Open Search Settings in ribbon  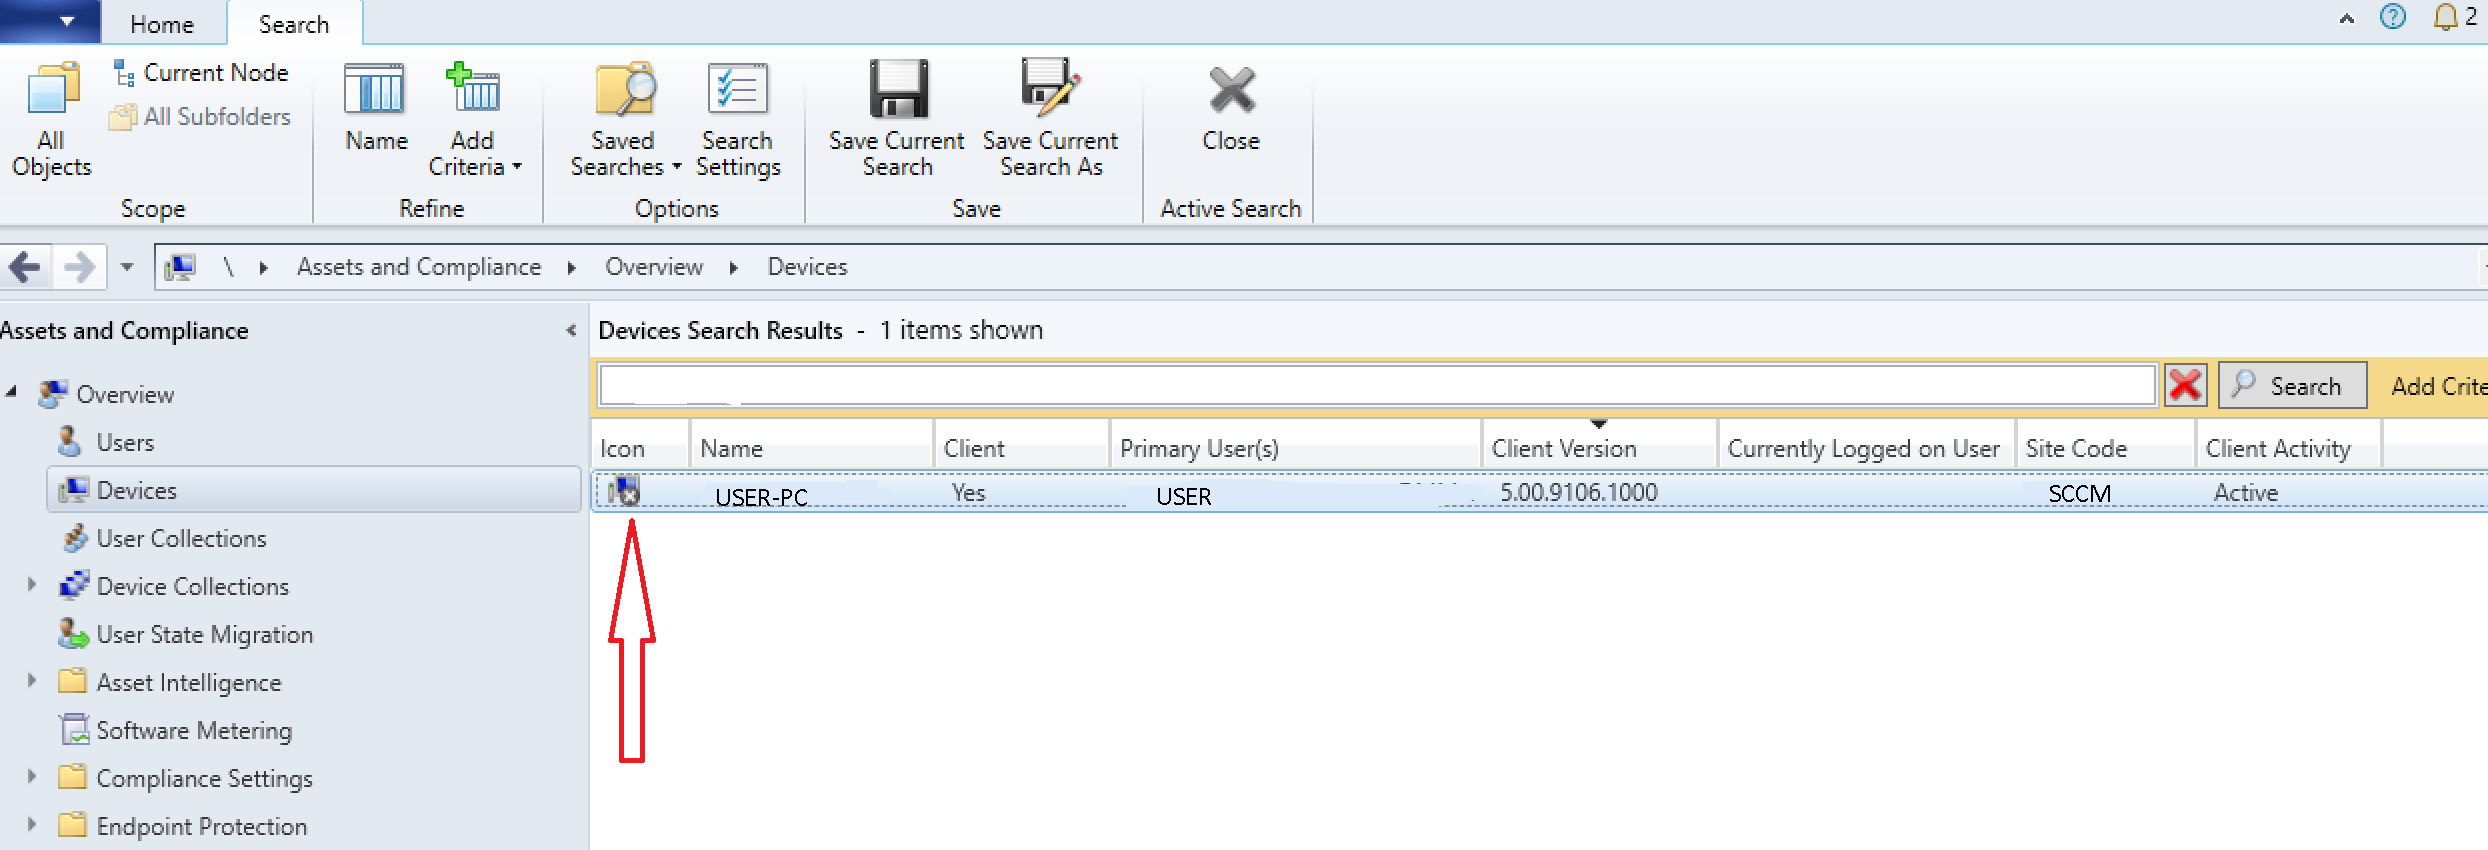click(x=738, y=120)
